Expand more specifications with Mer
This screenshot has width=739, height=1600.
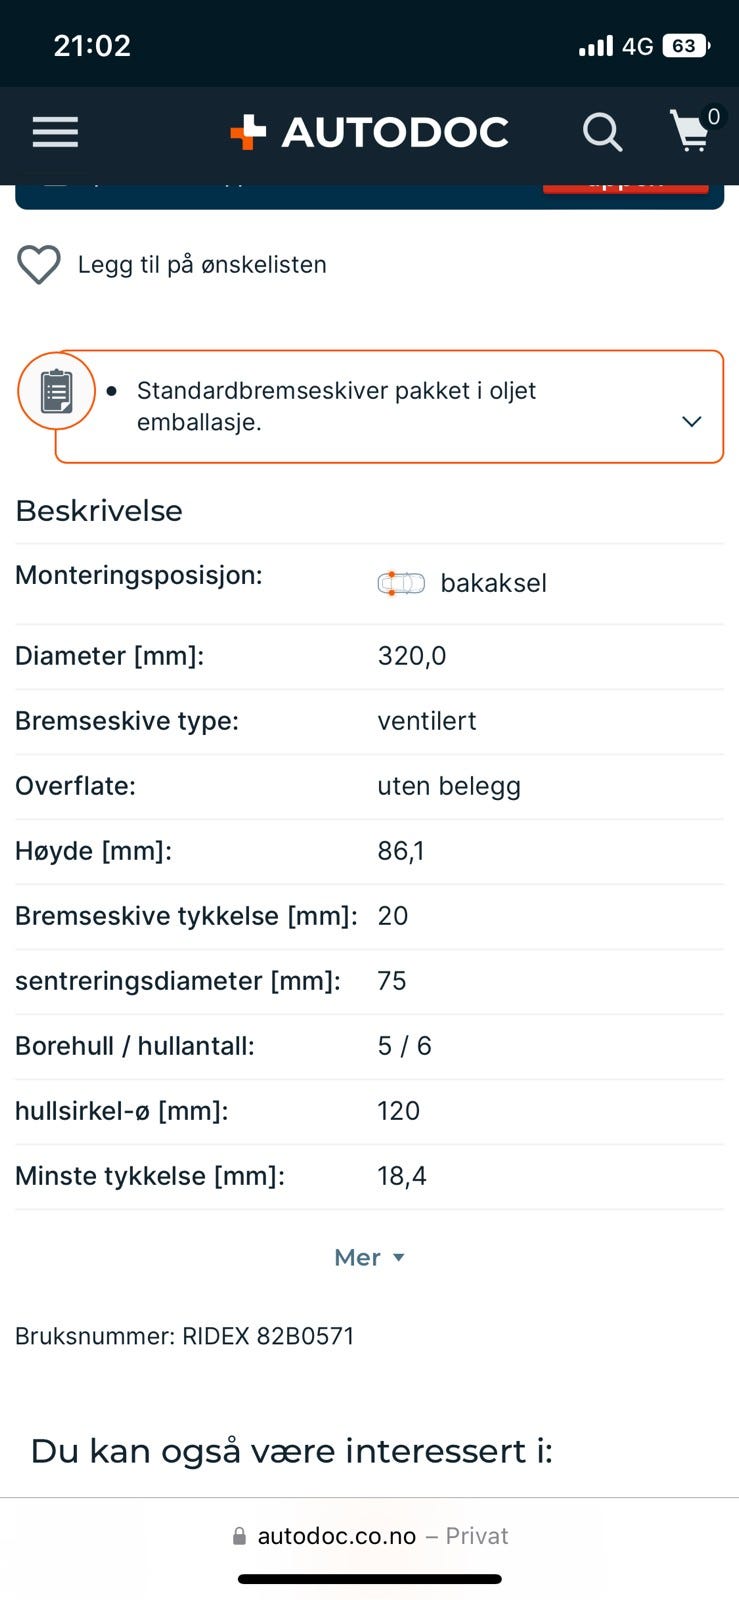(369, 1257)
